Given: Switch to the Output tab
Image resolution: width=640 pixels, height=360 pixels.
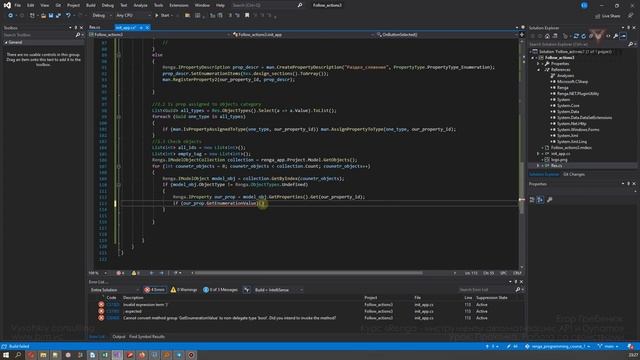Looking at the screenshot, I should tap(119, 337).
